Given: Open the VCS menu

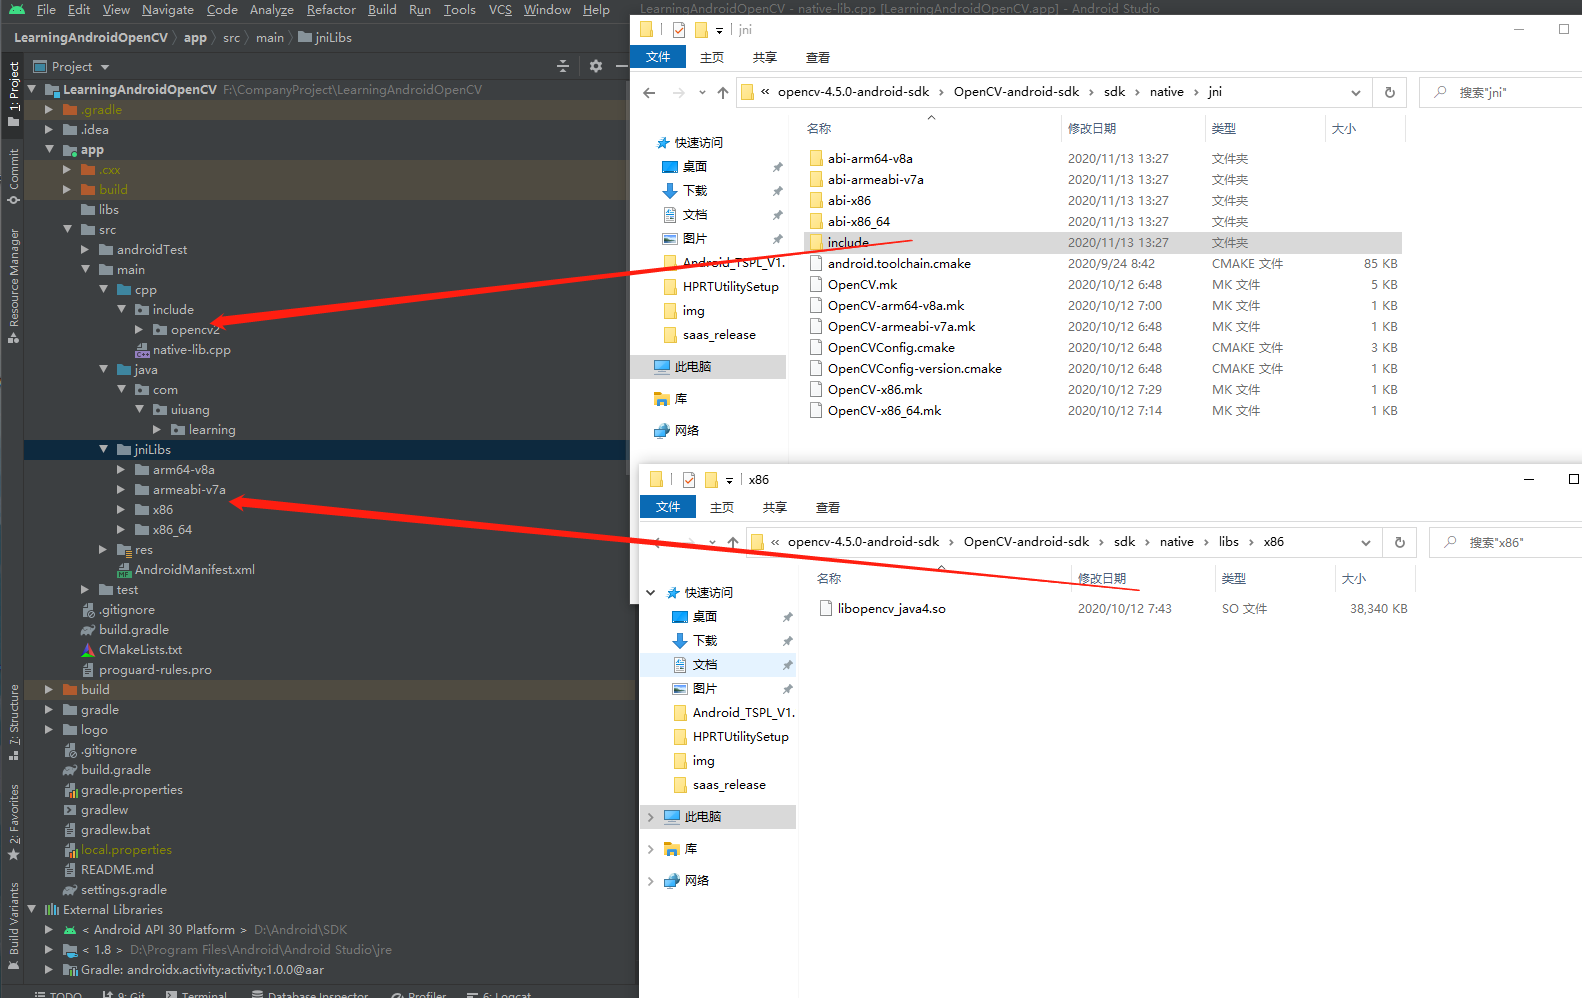Looking at the screenshot, I should tap(500, 10).
